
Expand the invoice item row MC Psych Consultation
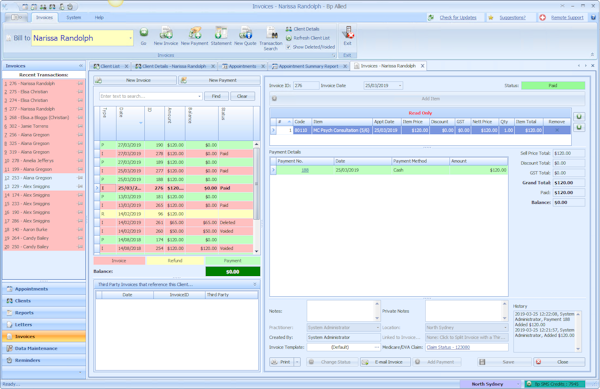click(273, 130)
